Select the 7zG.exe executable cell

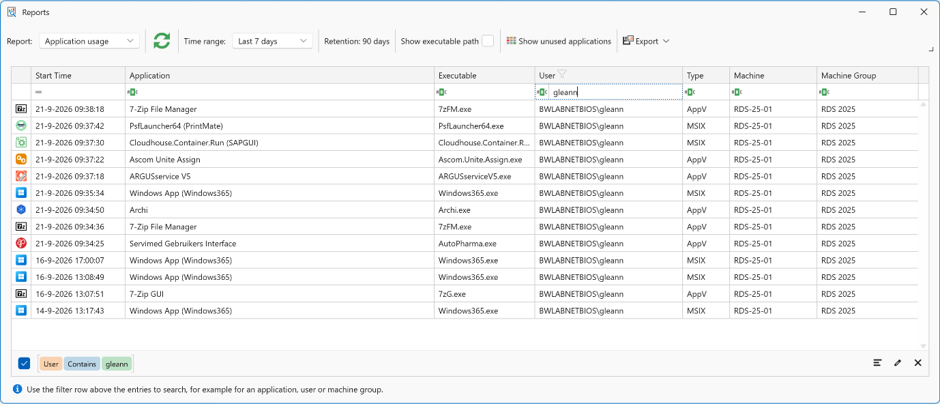tap(484, 294)
